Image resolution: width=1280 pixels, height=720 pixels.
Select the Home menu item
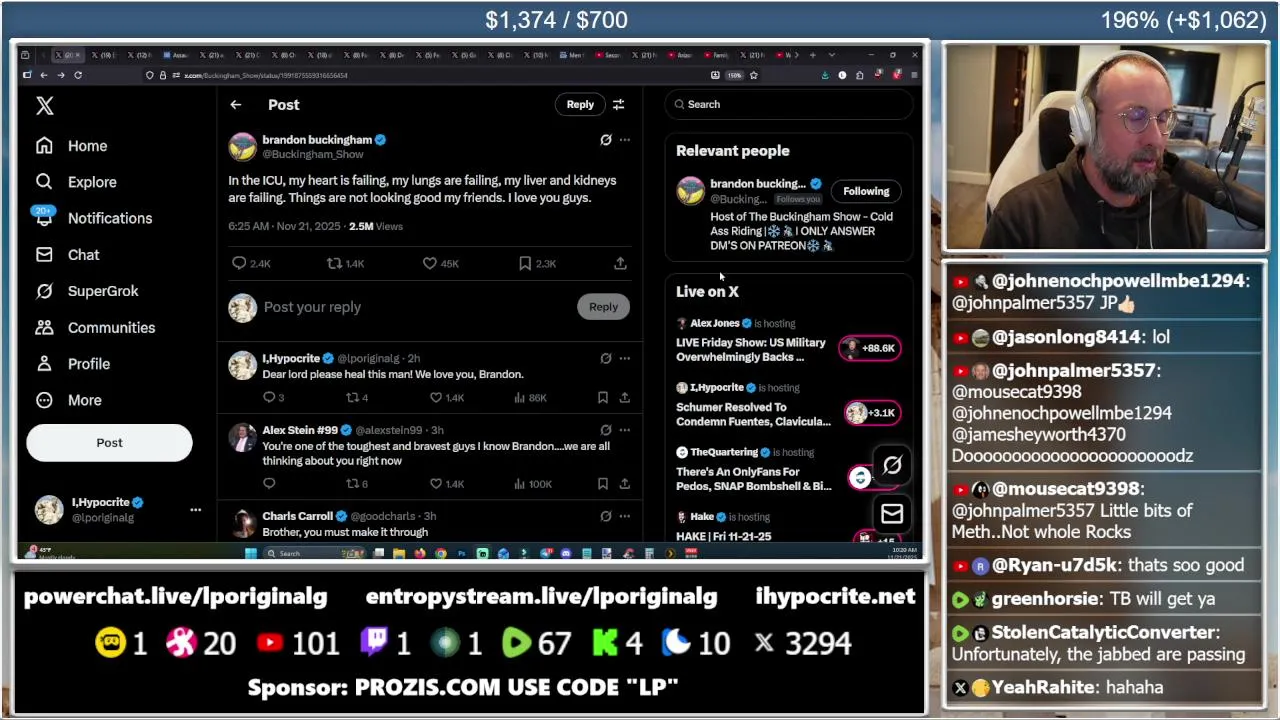coord(88,146)
